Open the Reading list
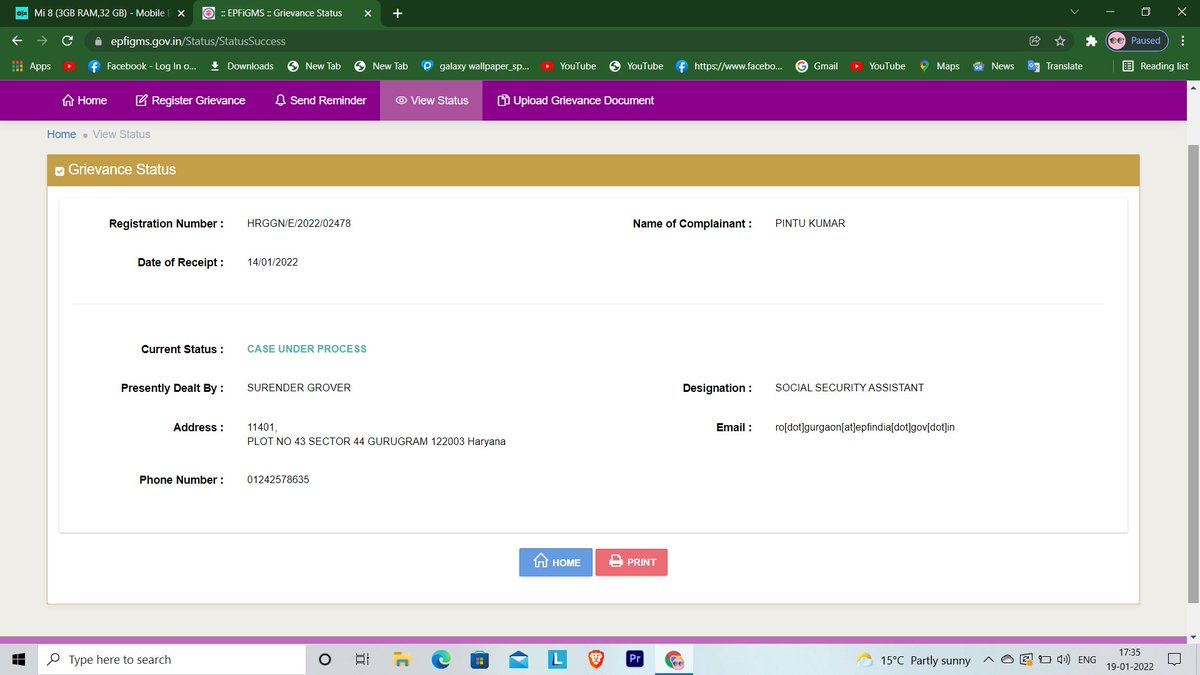The image size is (1200, 675). (x=1155, y=66)
